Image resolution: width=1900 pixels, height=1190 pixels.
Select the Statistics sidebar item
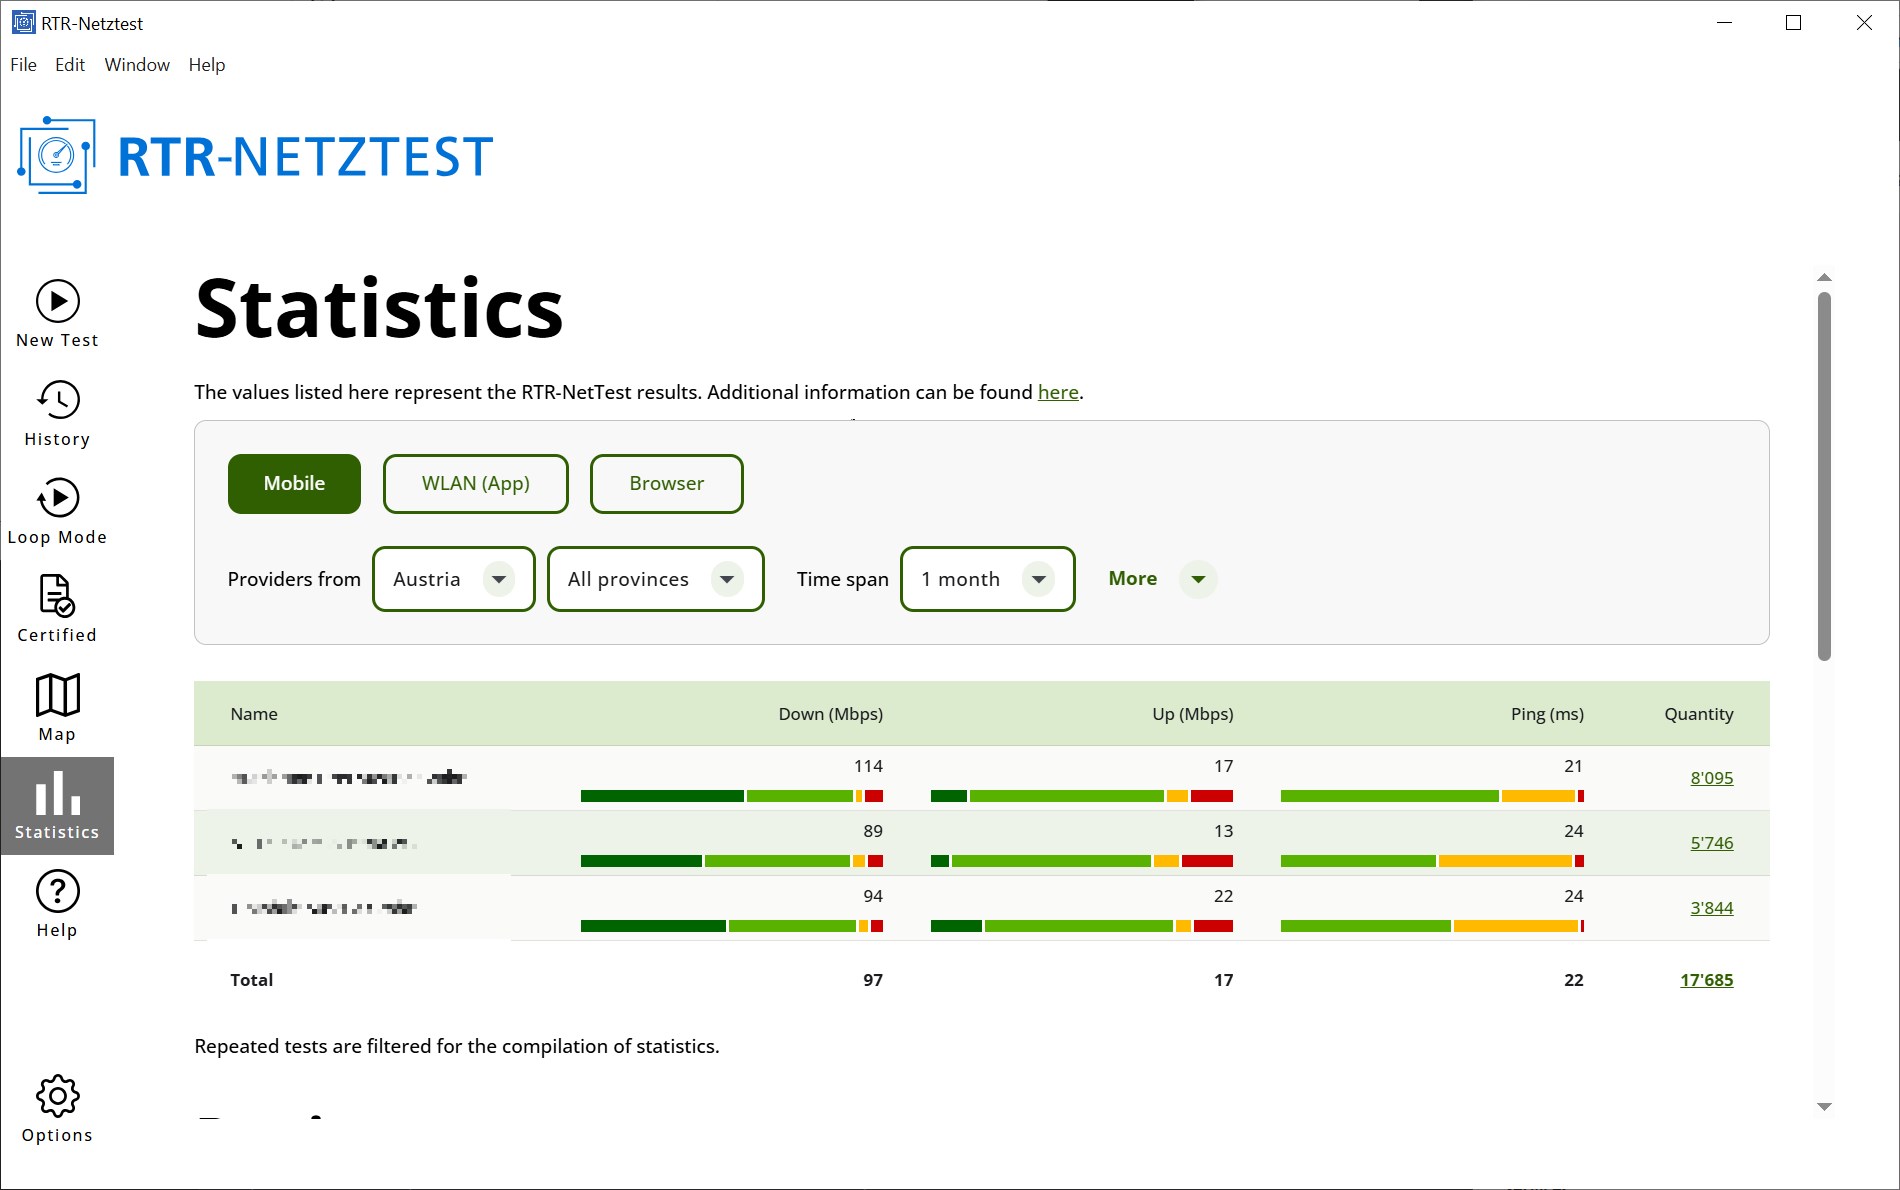click(57, 806)
